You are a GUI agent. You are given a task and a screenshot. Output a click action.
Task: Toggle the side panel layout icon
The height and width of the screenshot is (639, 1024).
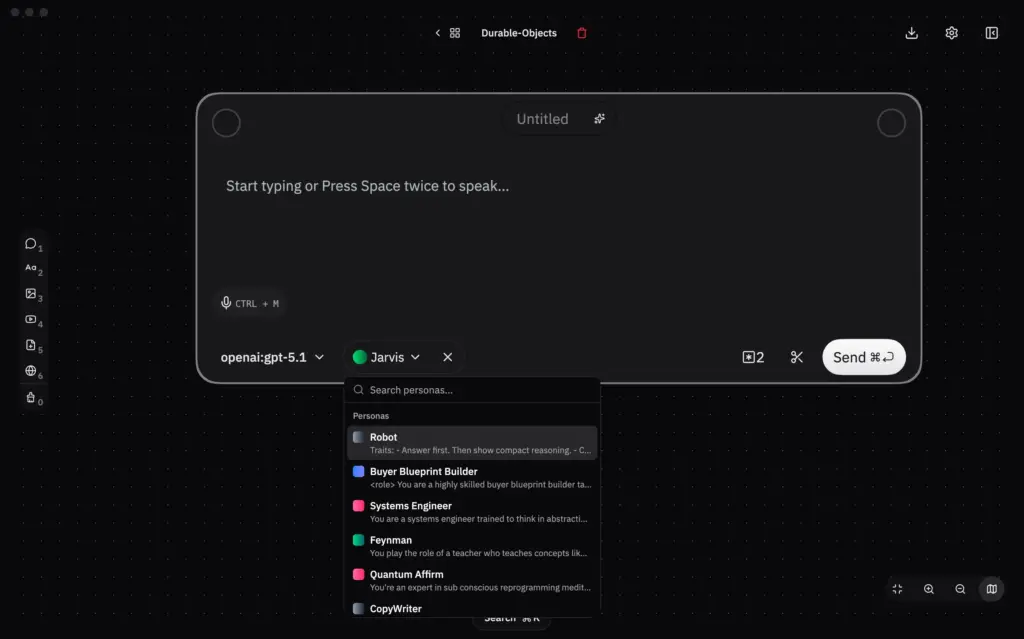[991, 33]
